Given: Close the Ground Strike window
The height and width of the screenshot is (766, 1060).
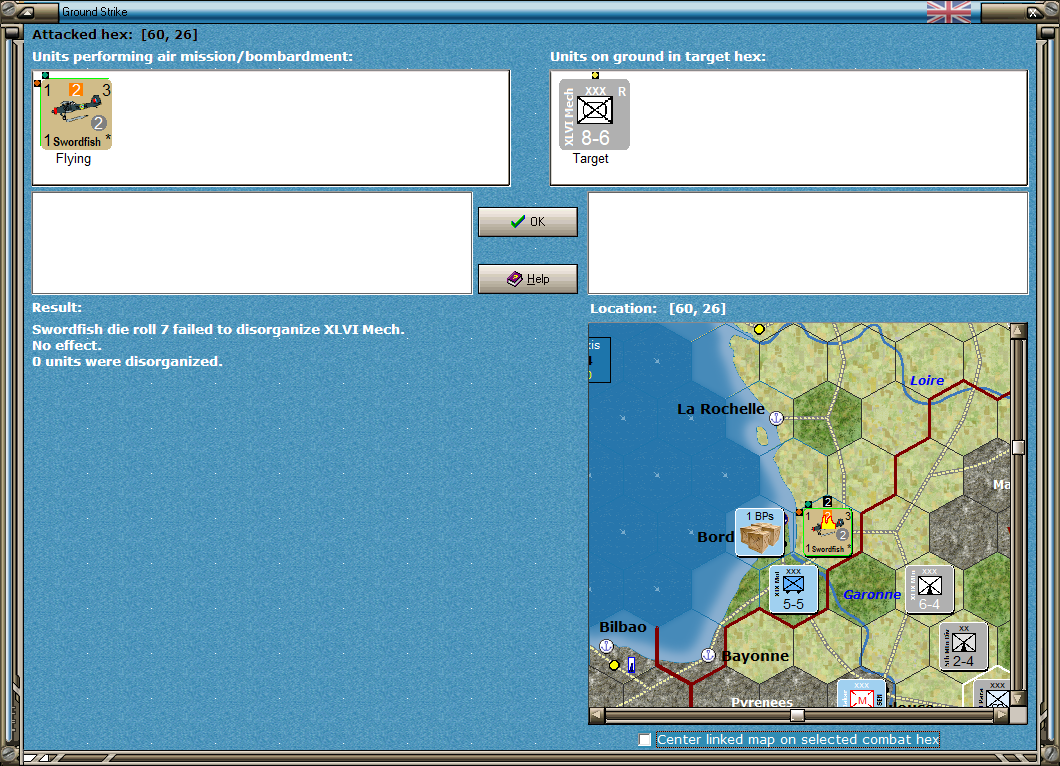Looking at the screenshot, I should coord(1034,11).
